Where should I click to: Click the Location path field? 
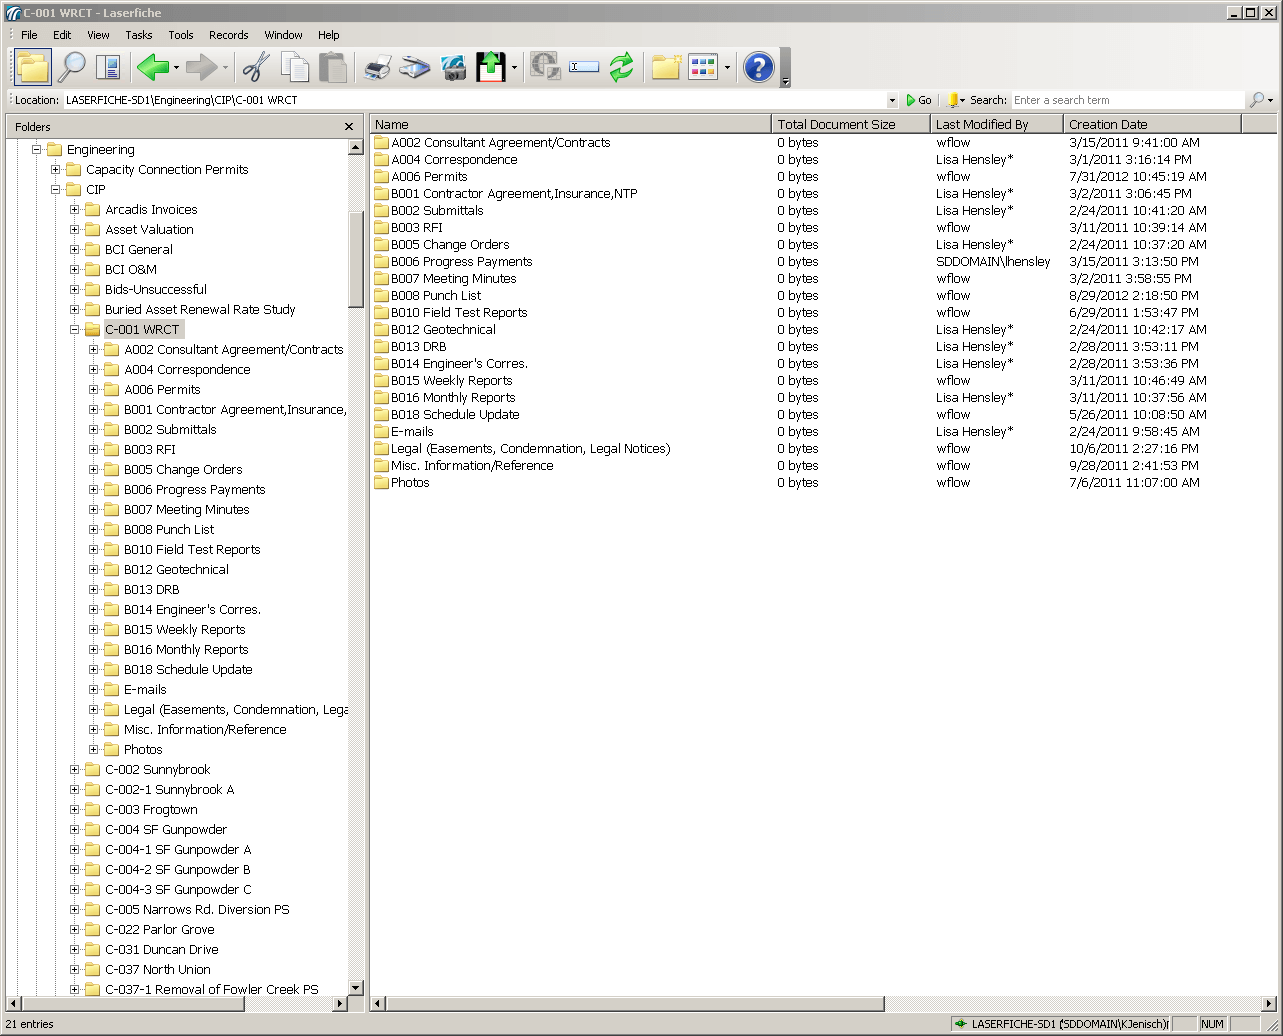pos(474,100)
